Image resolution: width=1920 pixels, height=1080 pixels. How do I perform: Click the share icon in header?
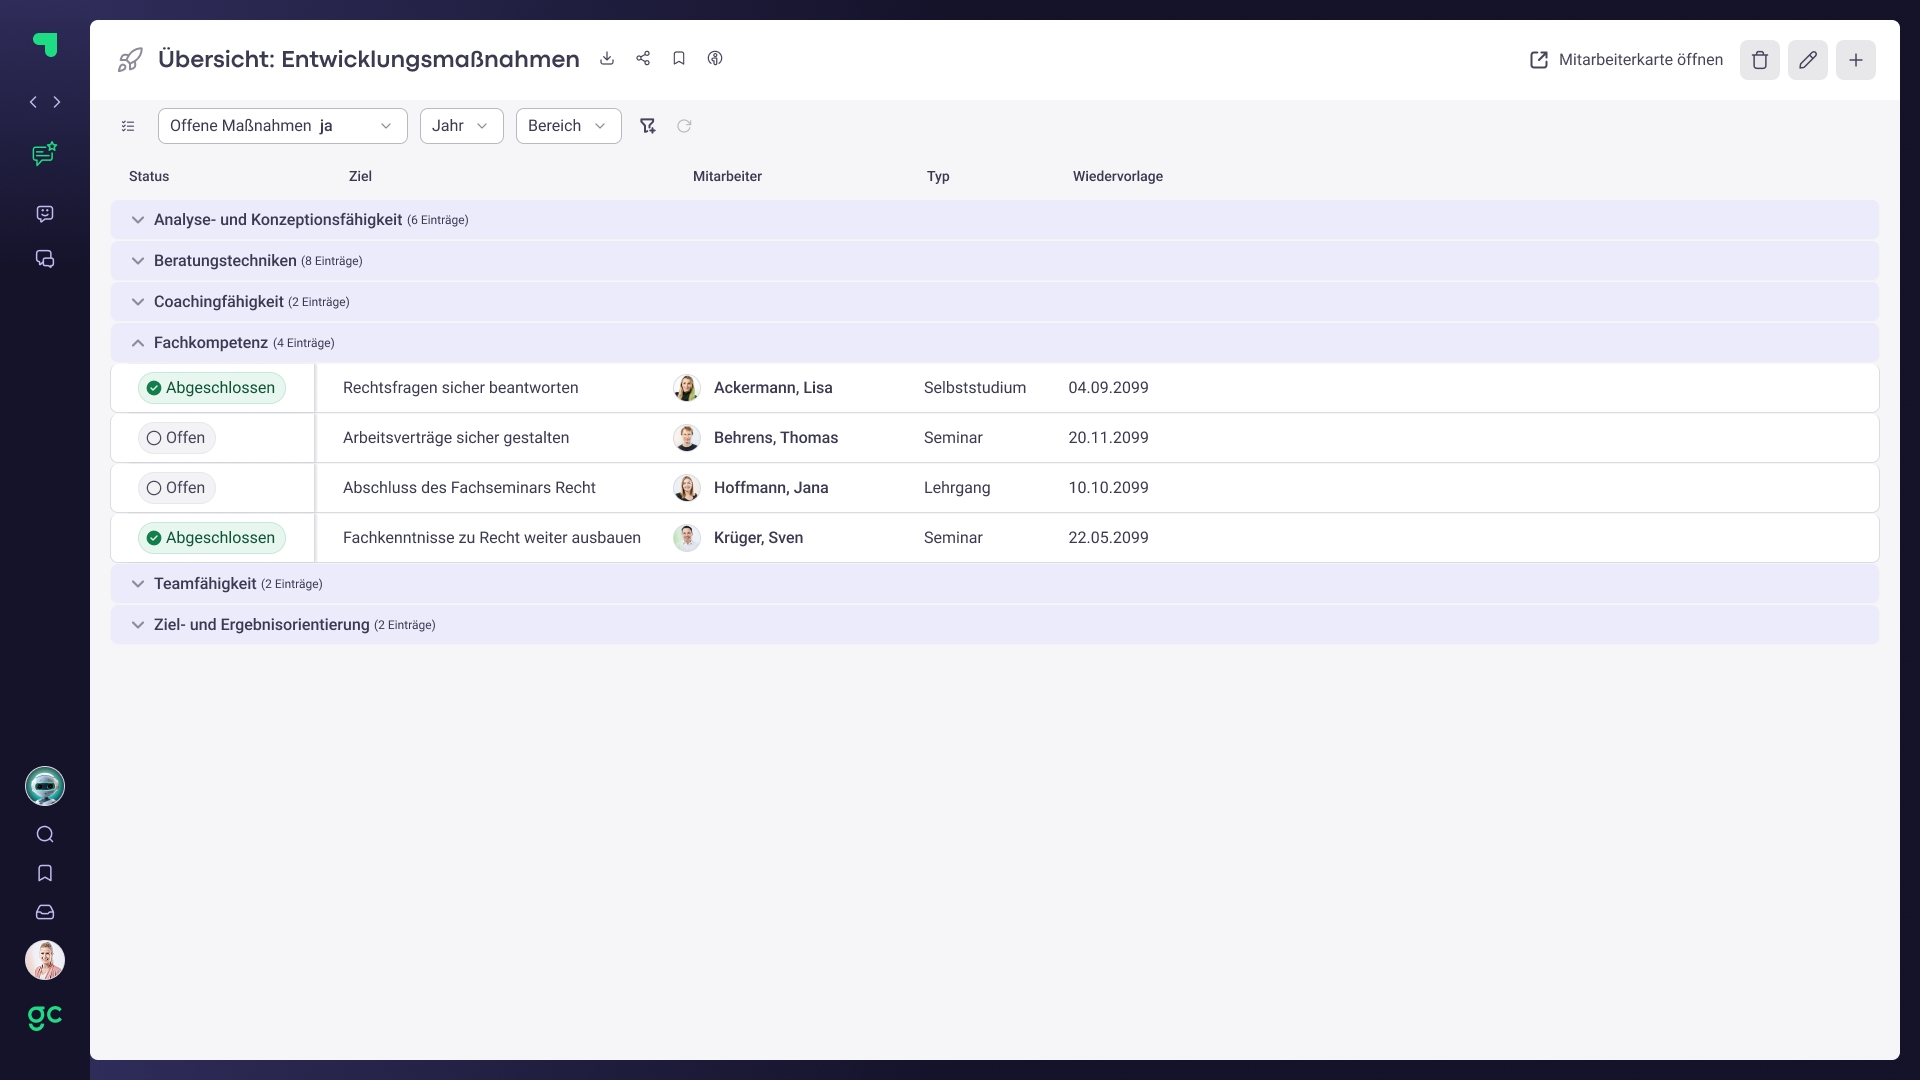tap(643, 58)
